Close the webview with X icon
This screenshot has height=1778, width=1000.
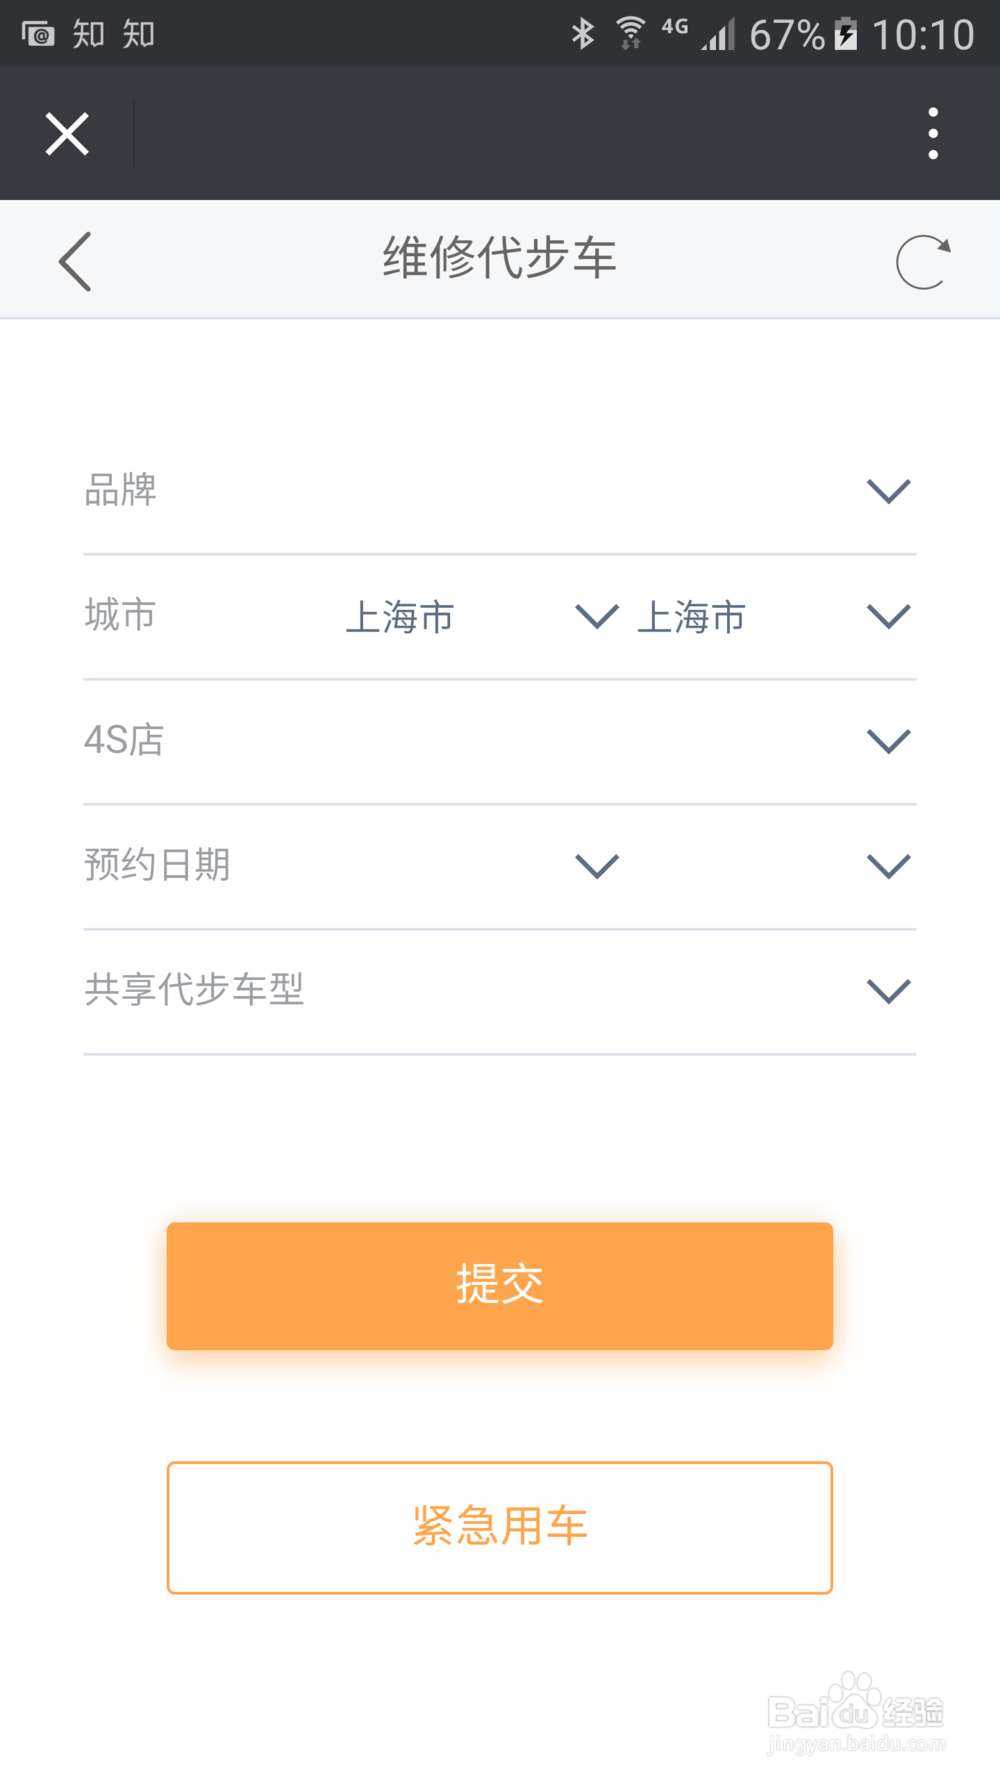click(x=67, y=134)
